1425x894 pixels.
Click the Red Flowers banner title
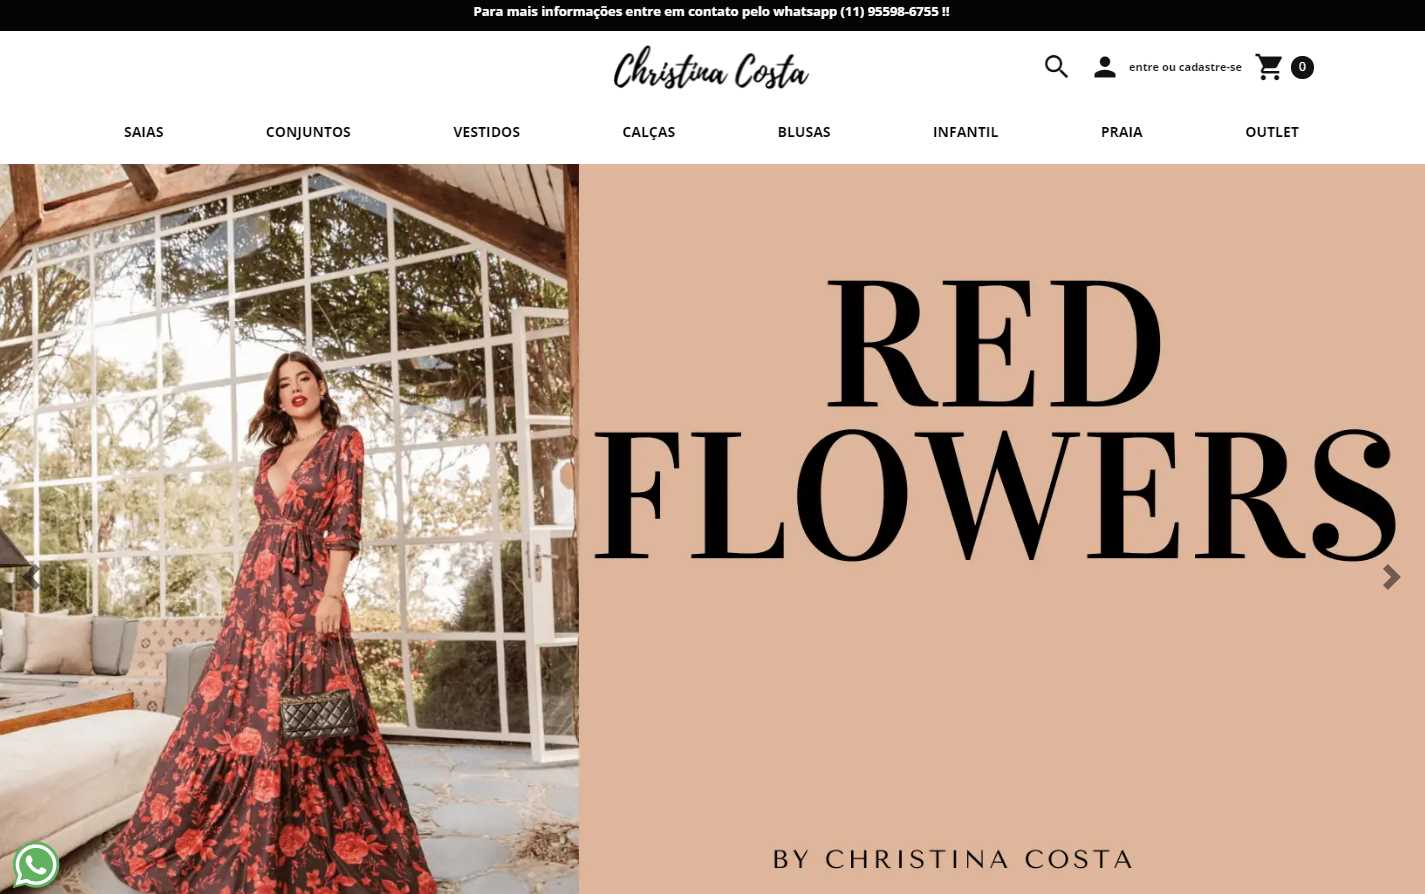(x=996, y=421)
